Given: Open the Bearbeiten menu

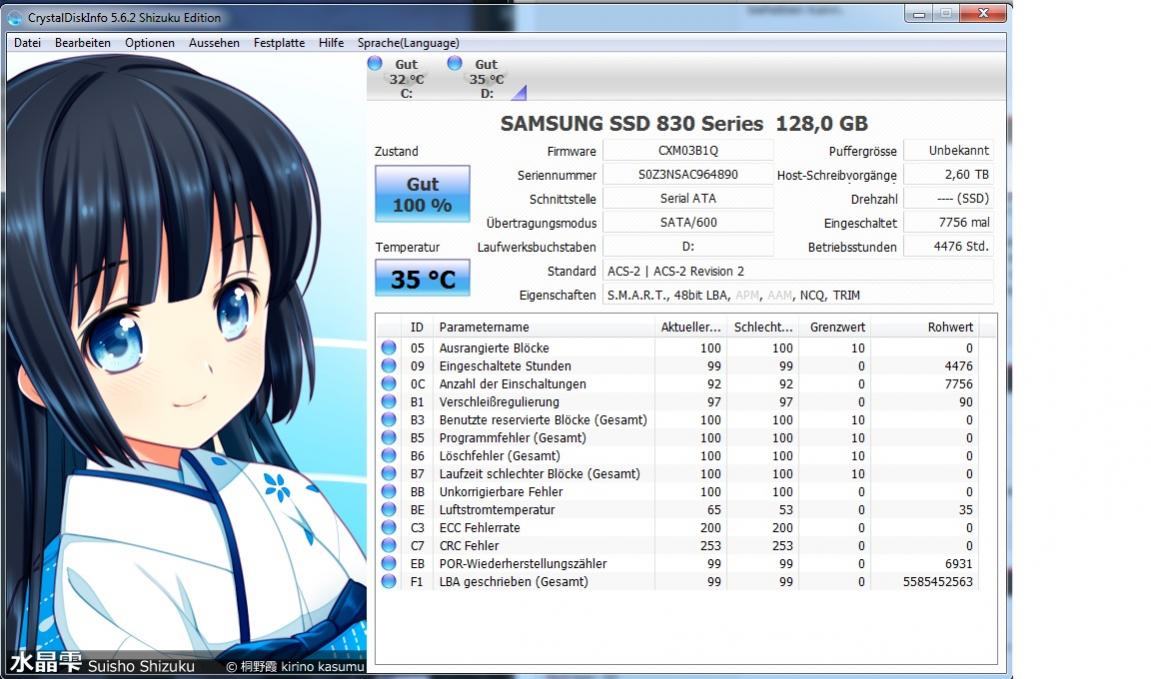Looking at the screenshot, I should (83, 43).
